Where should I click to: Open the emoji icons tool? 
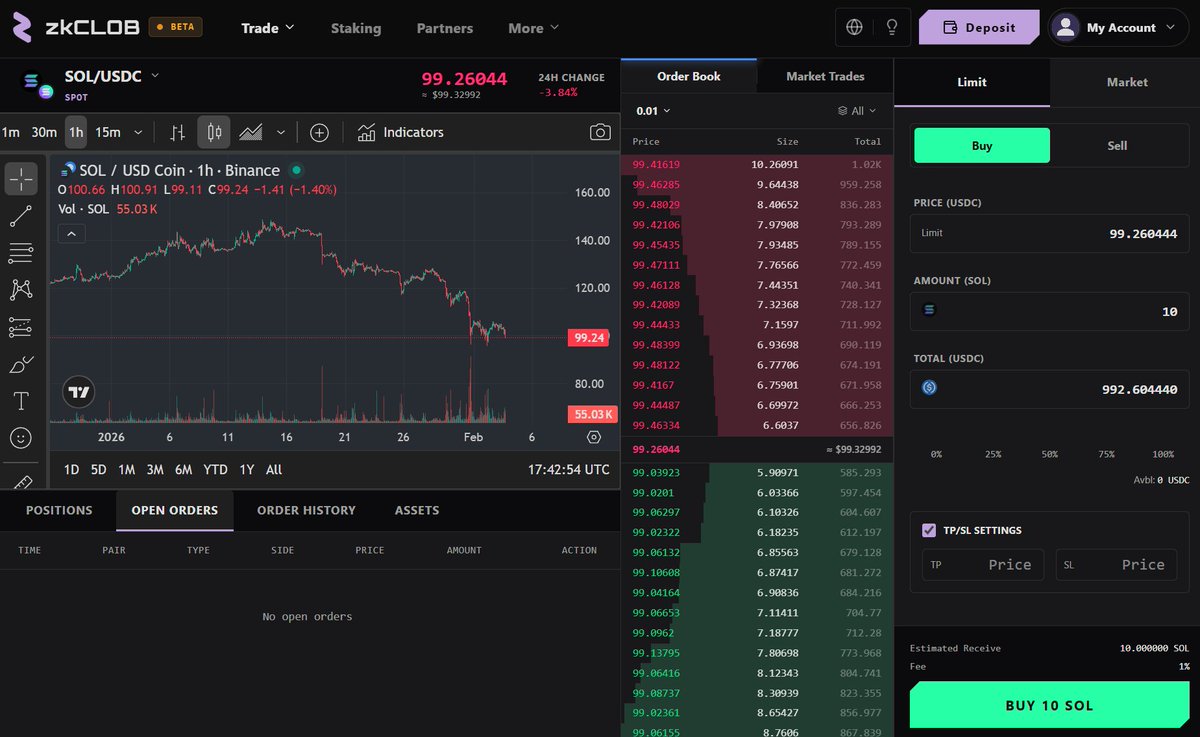(21, 438)
